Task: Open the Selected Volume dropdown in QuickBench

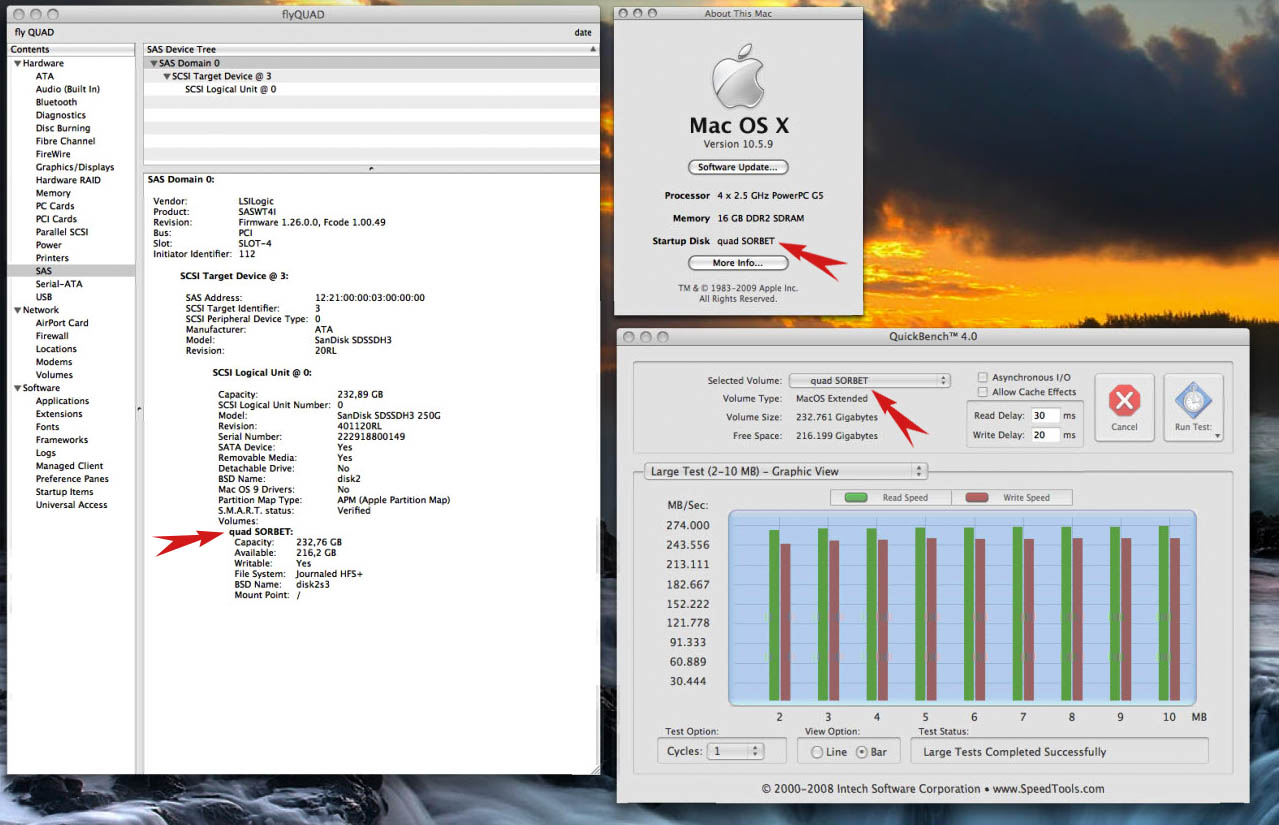Action: click(869, 381)
